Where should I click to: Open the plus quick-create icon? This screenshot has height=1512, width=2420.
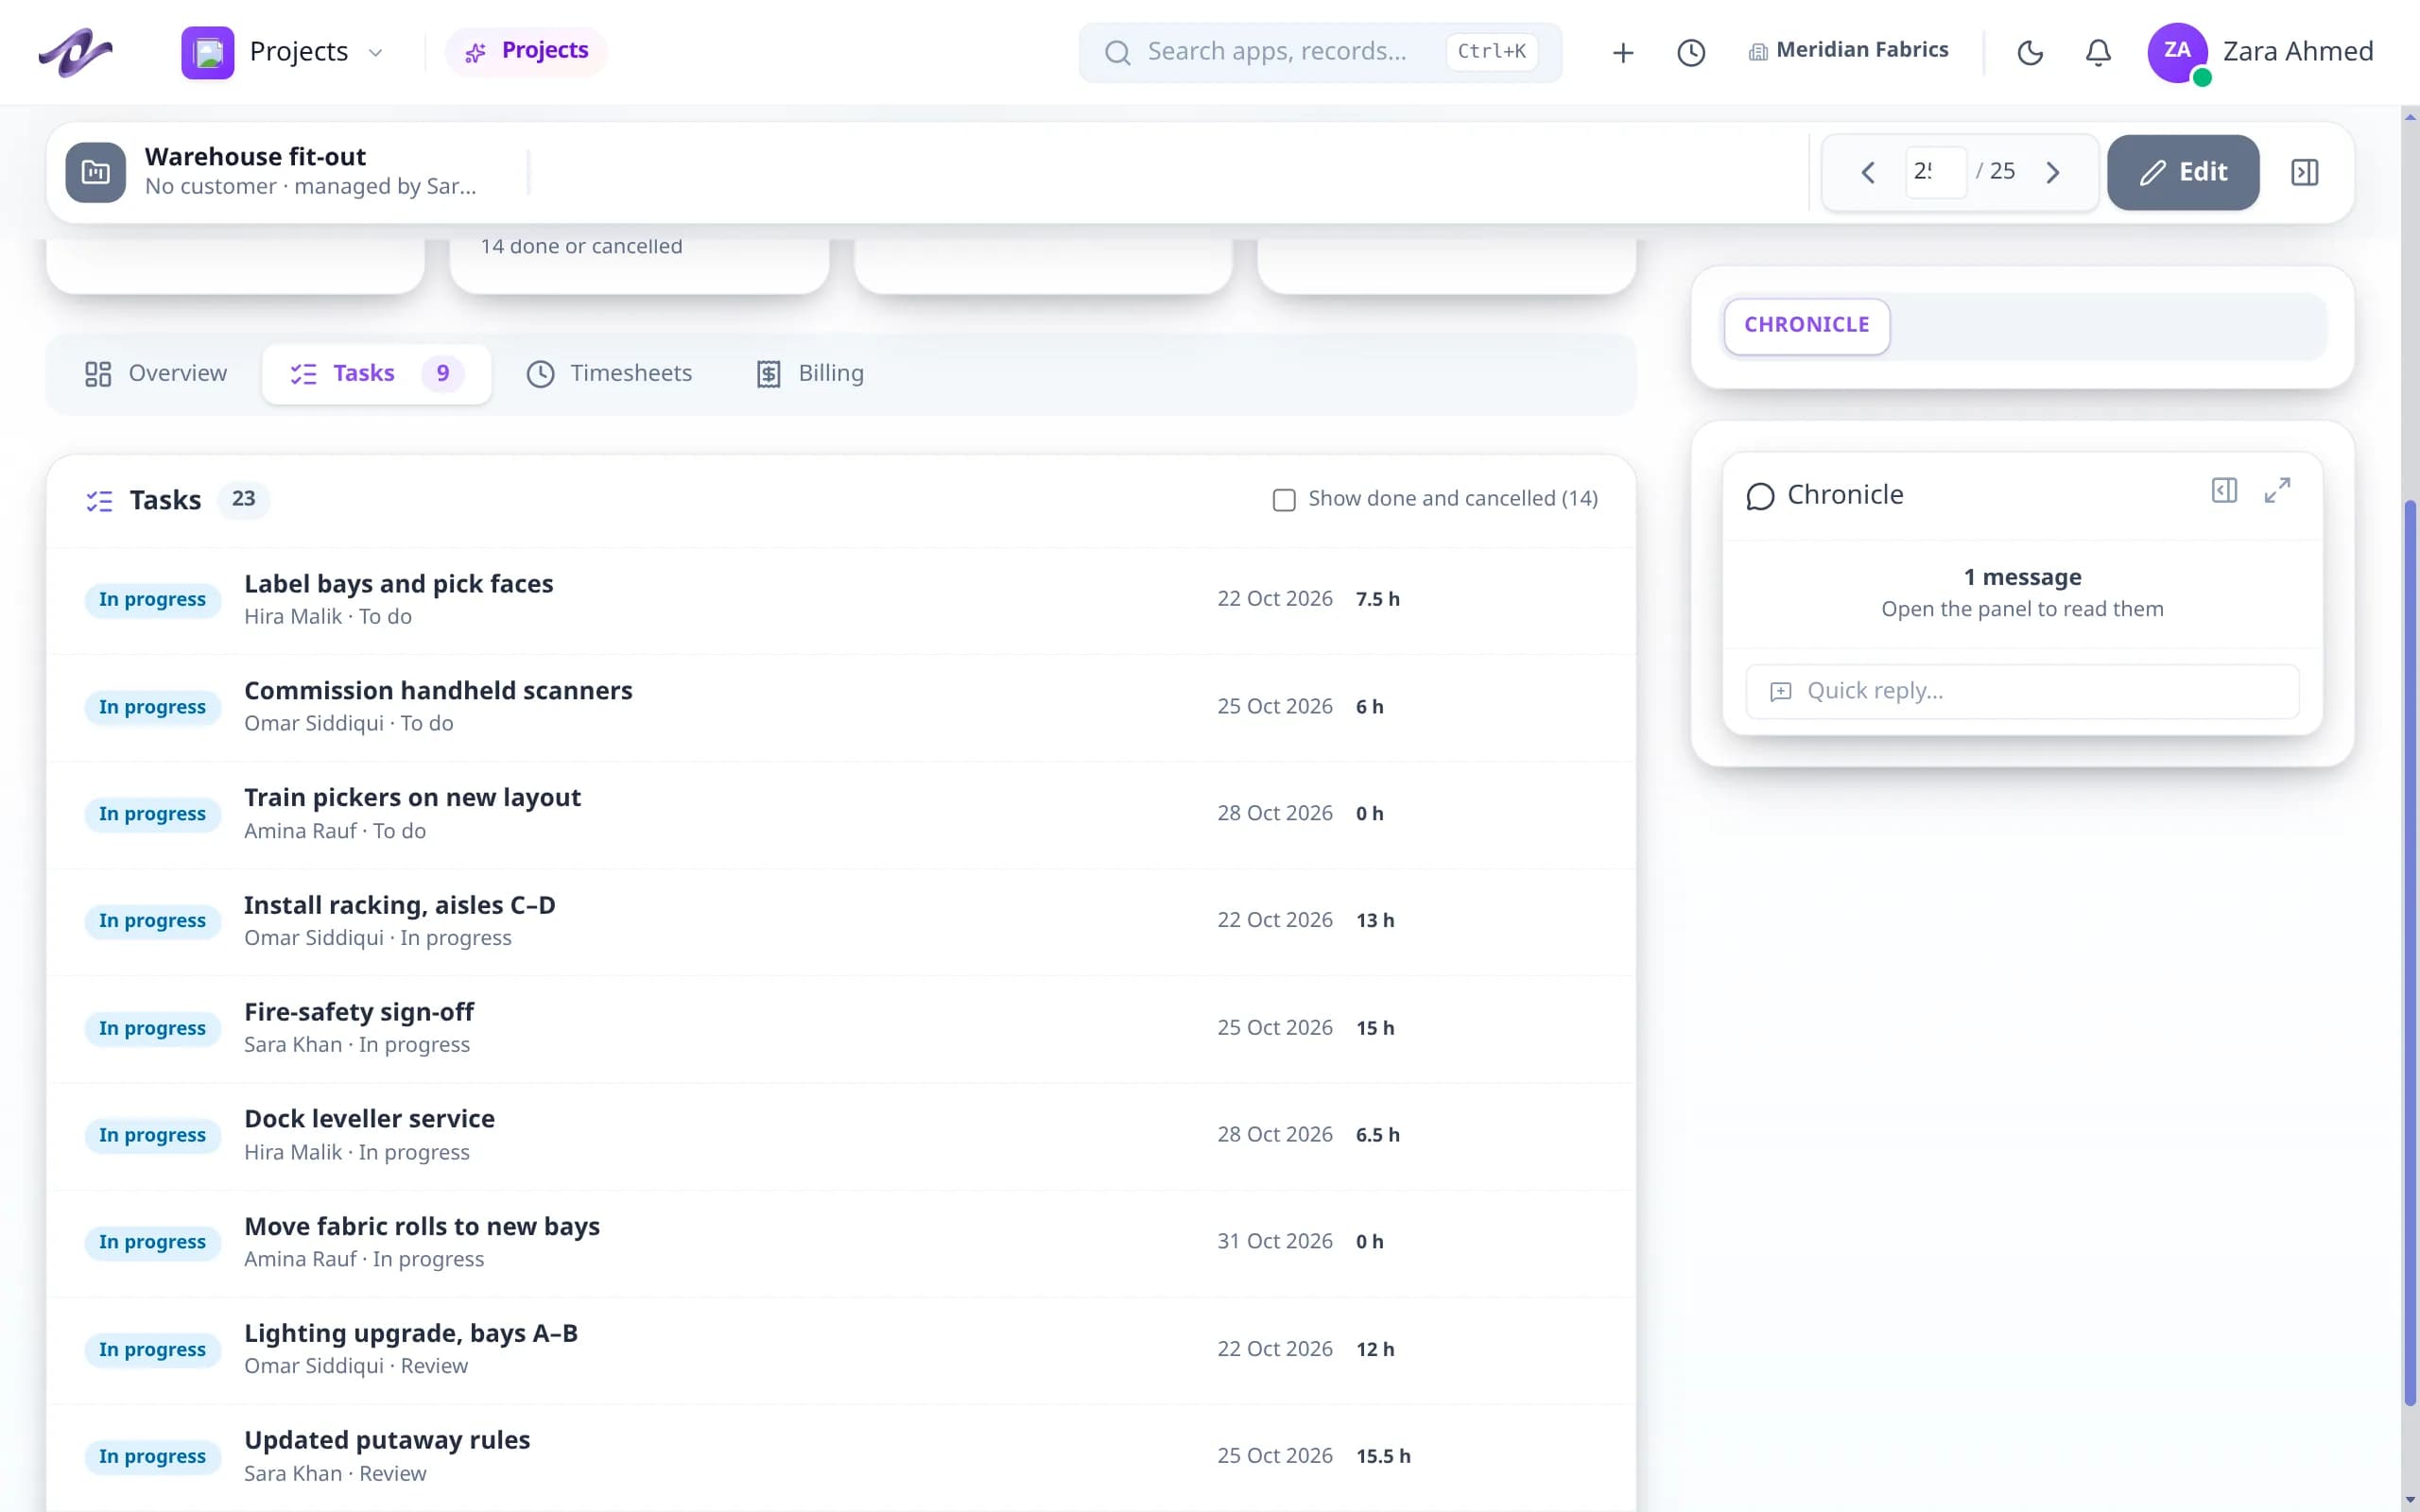click(x=1623, y=52)
